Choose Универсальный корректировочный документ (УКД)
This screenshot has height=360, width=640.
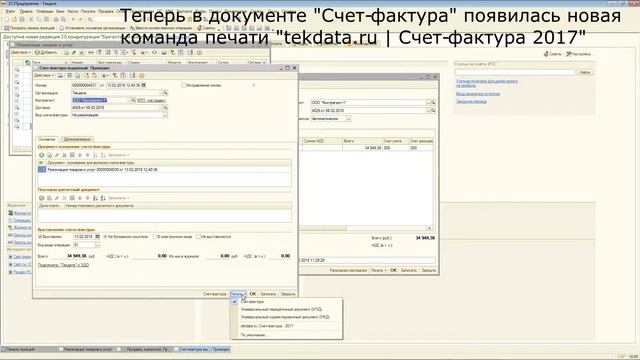pyautogui.click(x=286, y=317)
